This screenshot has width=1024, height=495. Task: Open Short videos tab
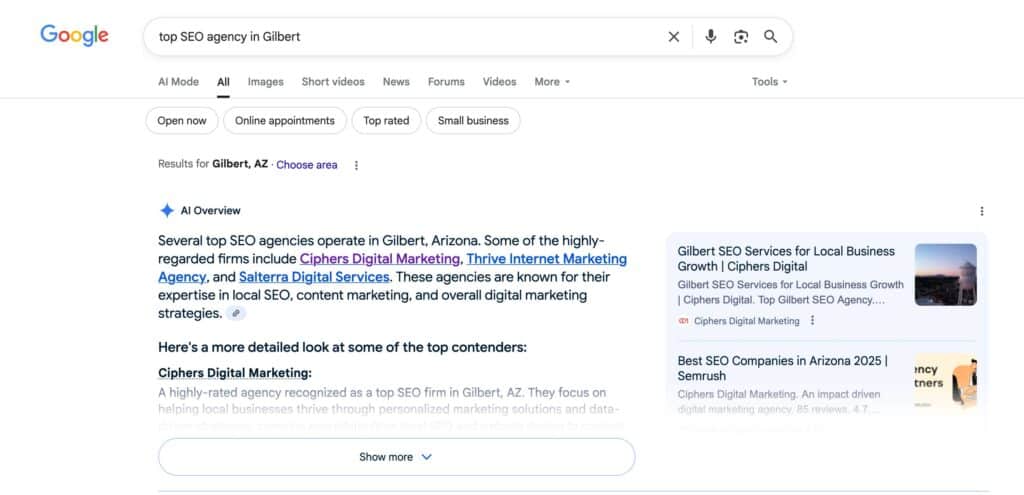[333, 82]
